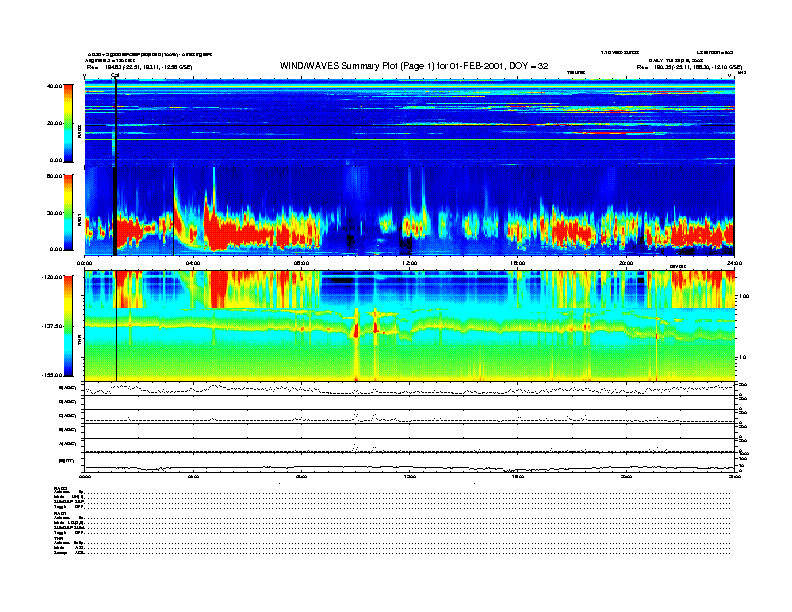
Task: Click the -155.00 label on TNR color scale
Action: coord(53,375)
